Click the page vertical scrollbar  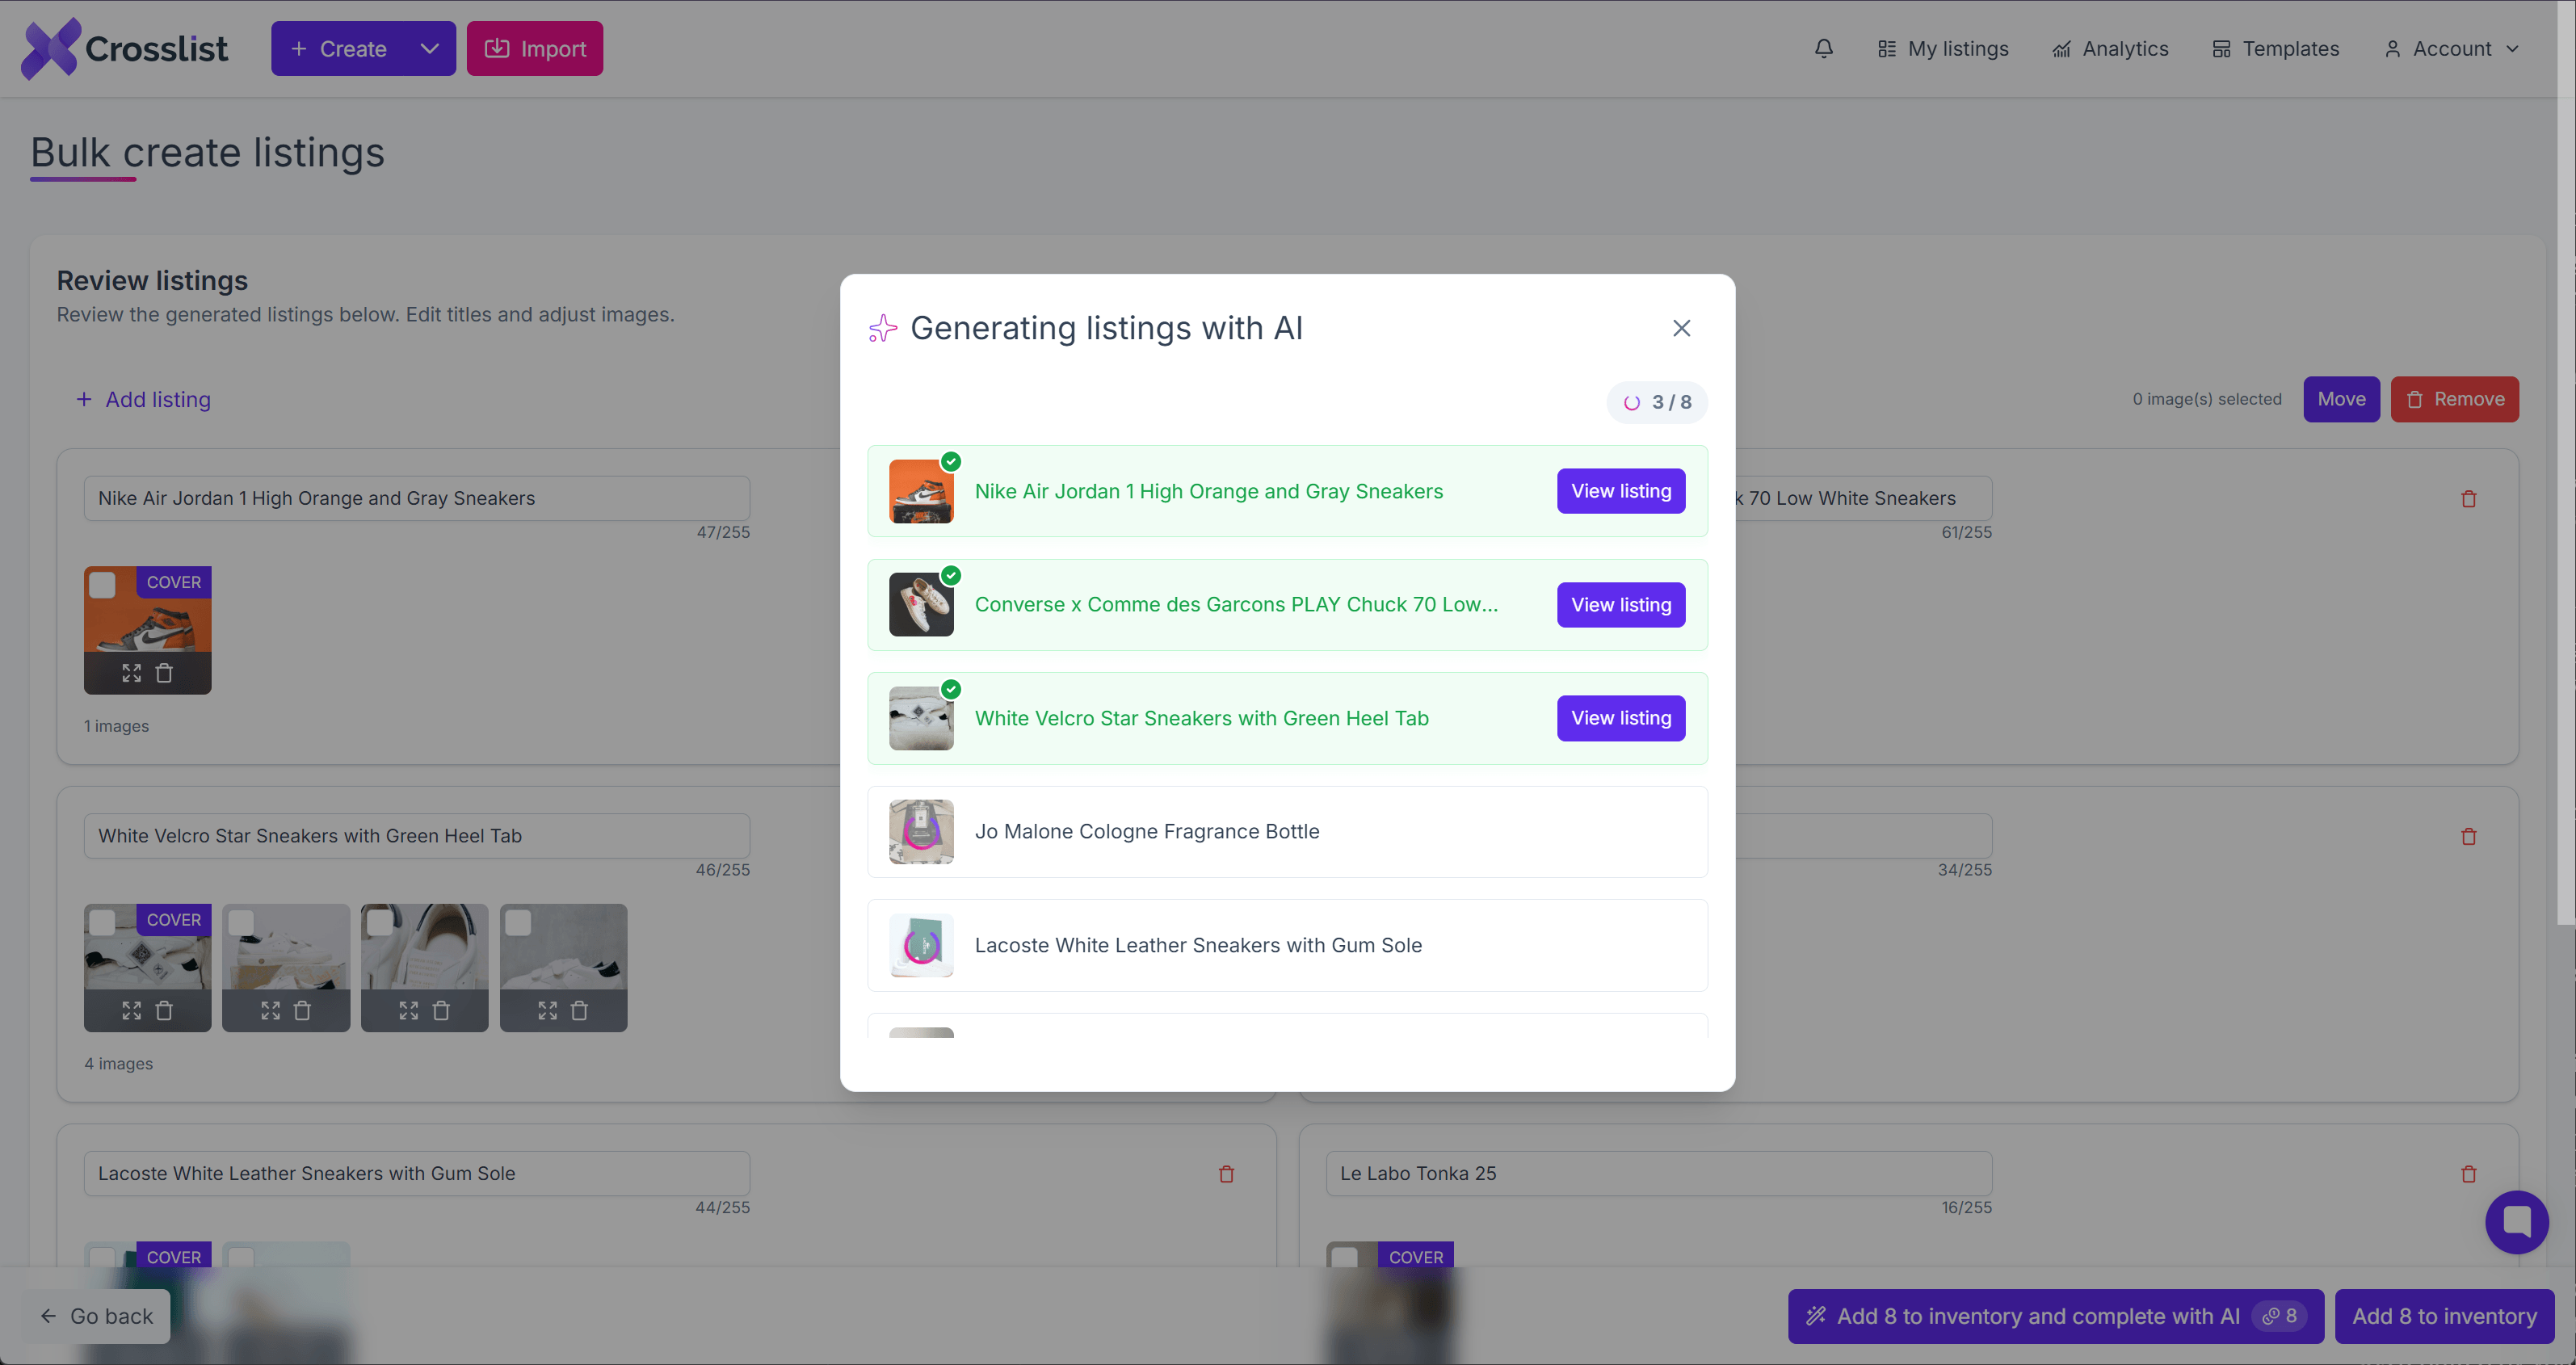click(x=2566, y=462)
